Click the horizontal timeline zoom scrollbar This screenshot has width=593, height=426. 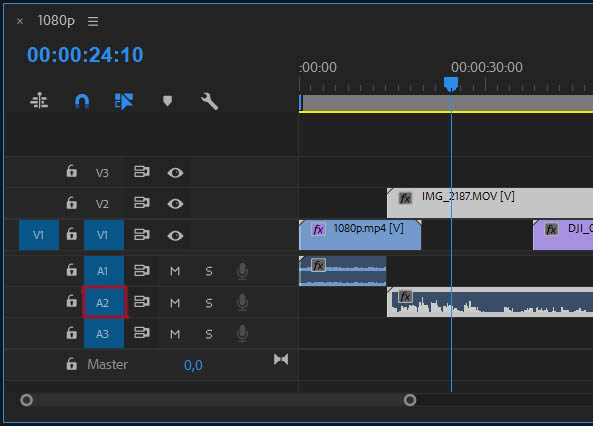tap(218, 400)
